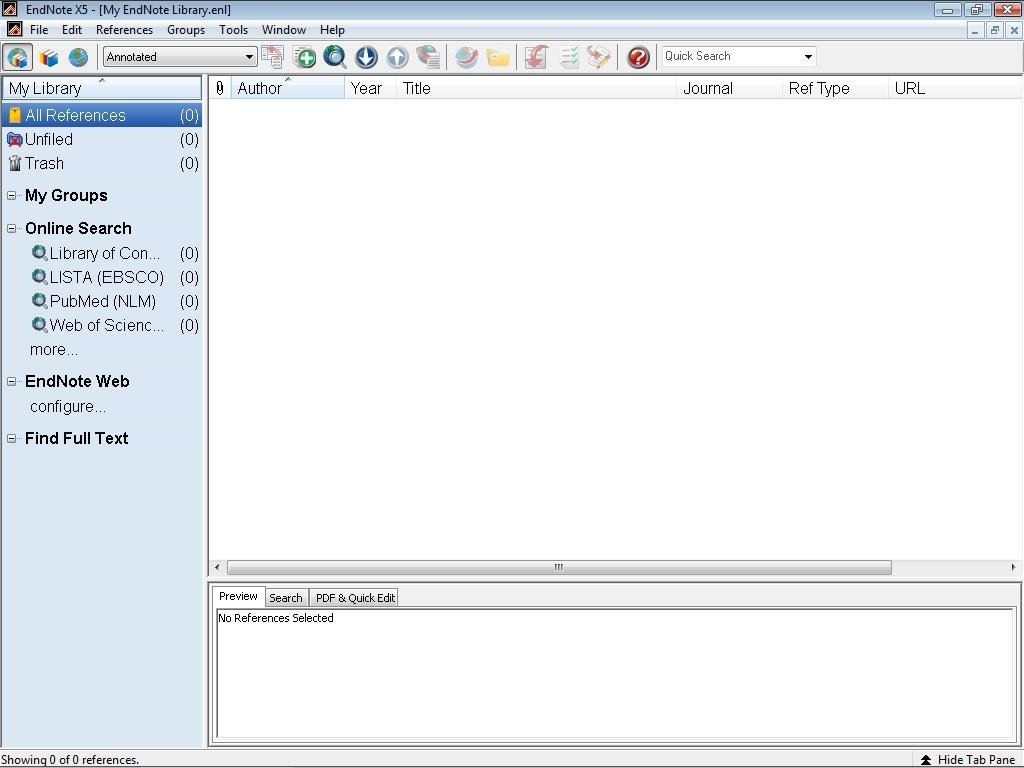1024x768 pixels.
Task: Open the References menu
Action: (x=124, y=30)
